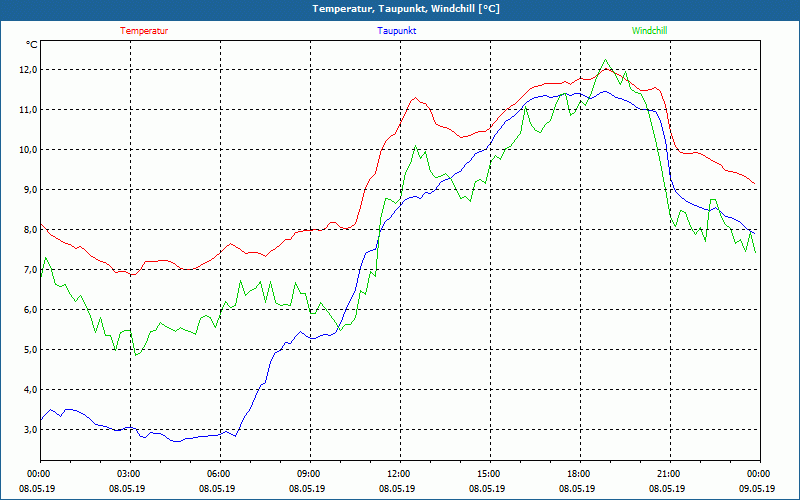800x500 pixels.
Task: Click the °C unit label on y-axis
Action: click(32, 45)
